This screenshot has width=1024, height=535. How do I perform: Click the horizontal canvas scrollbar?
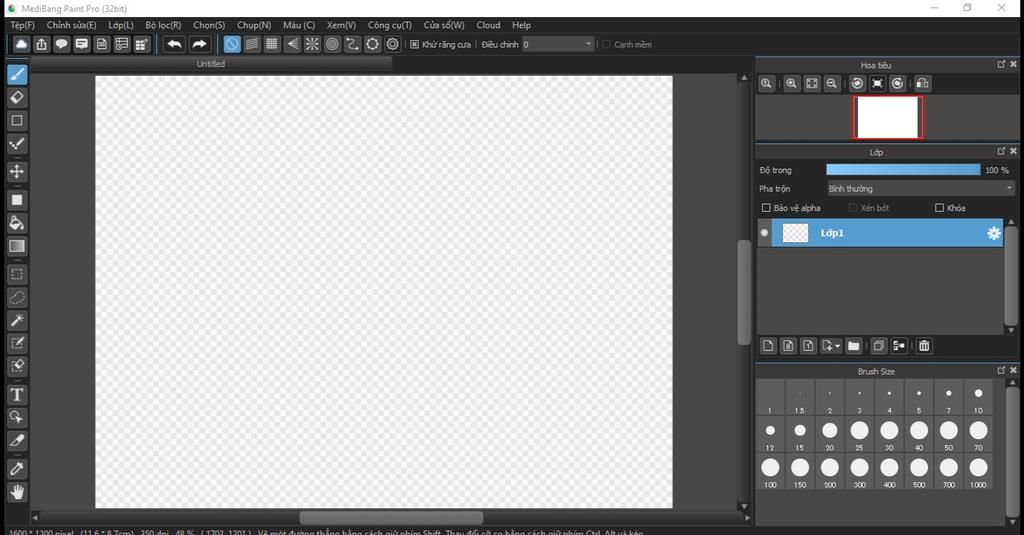(391, 517)
